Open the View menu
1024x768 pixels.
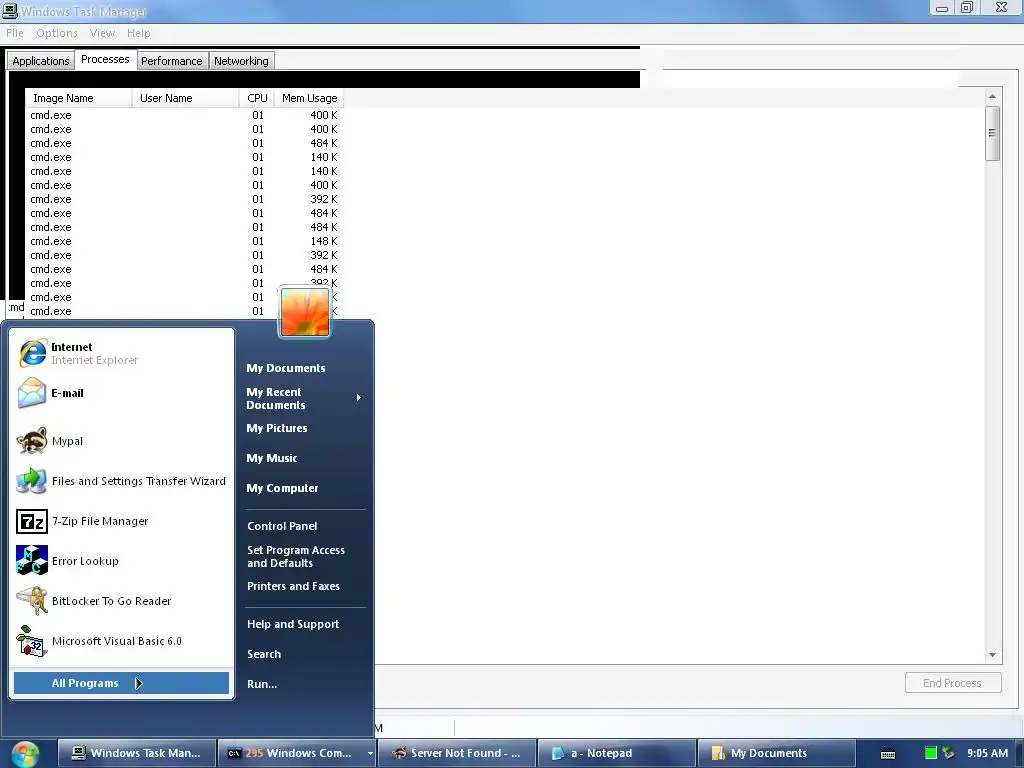[102, 33]
